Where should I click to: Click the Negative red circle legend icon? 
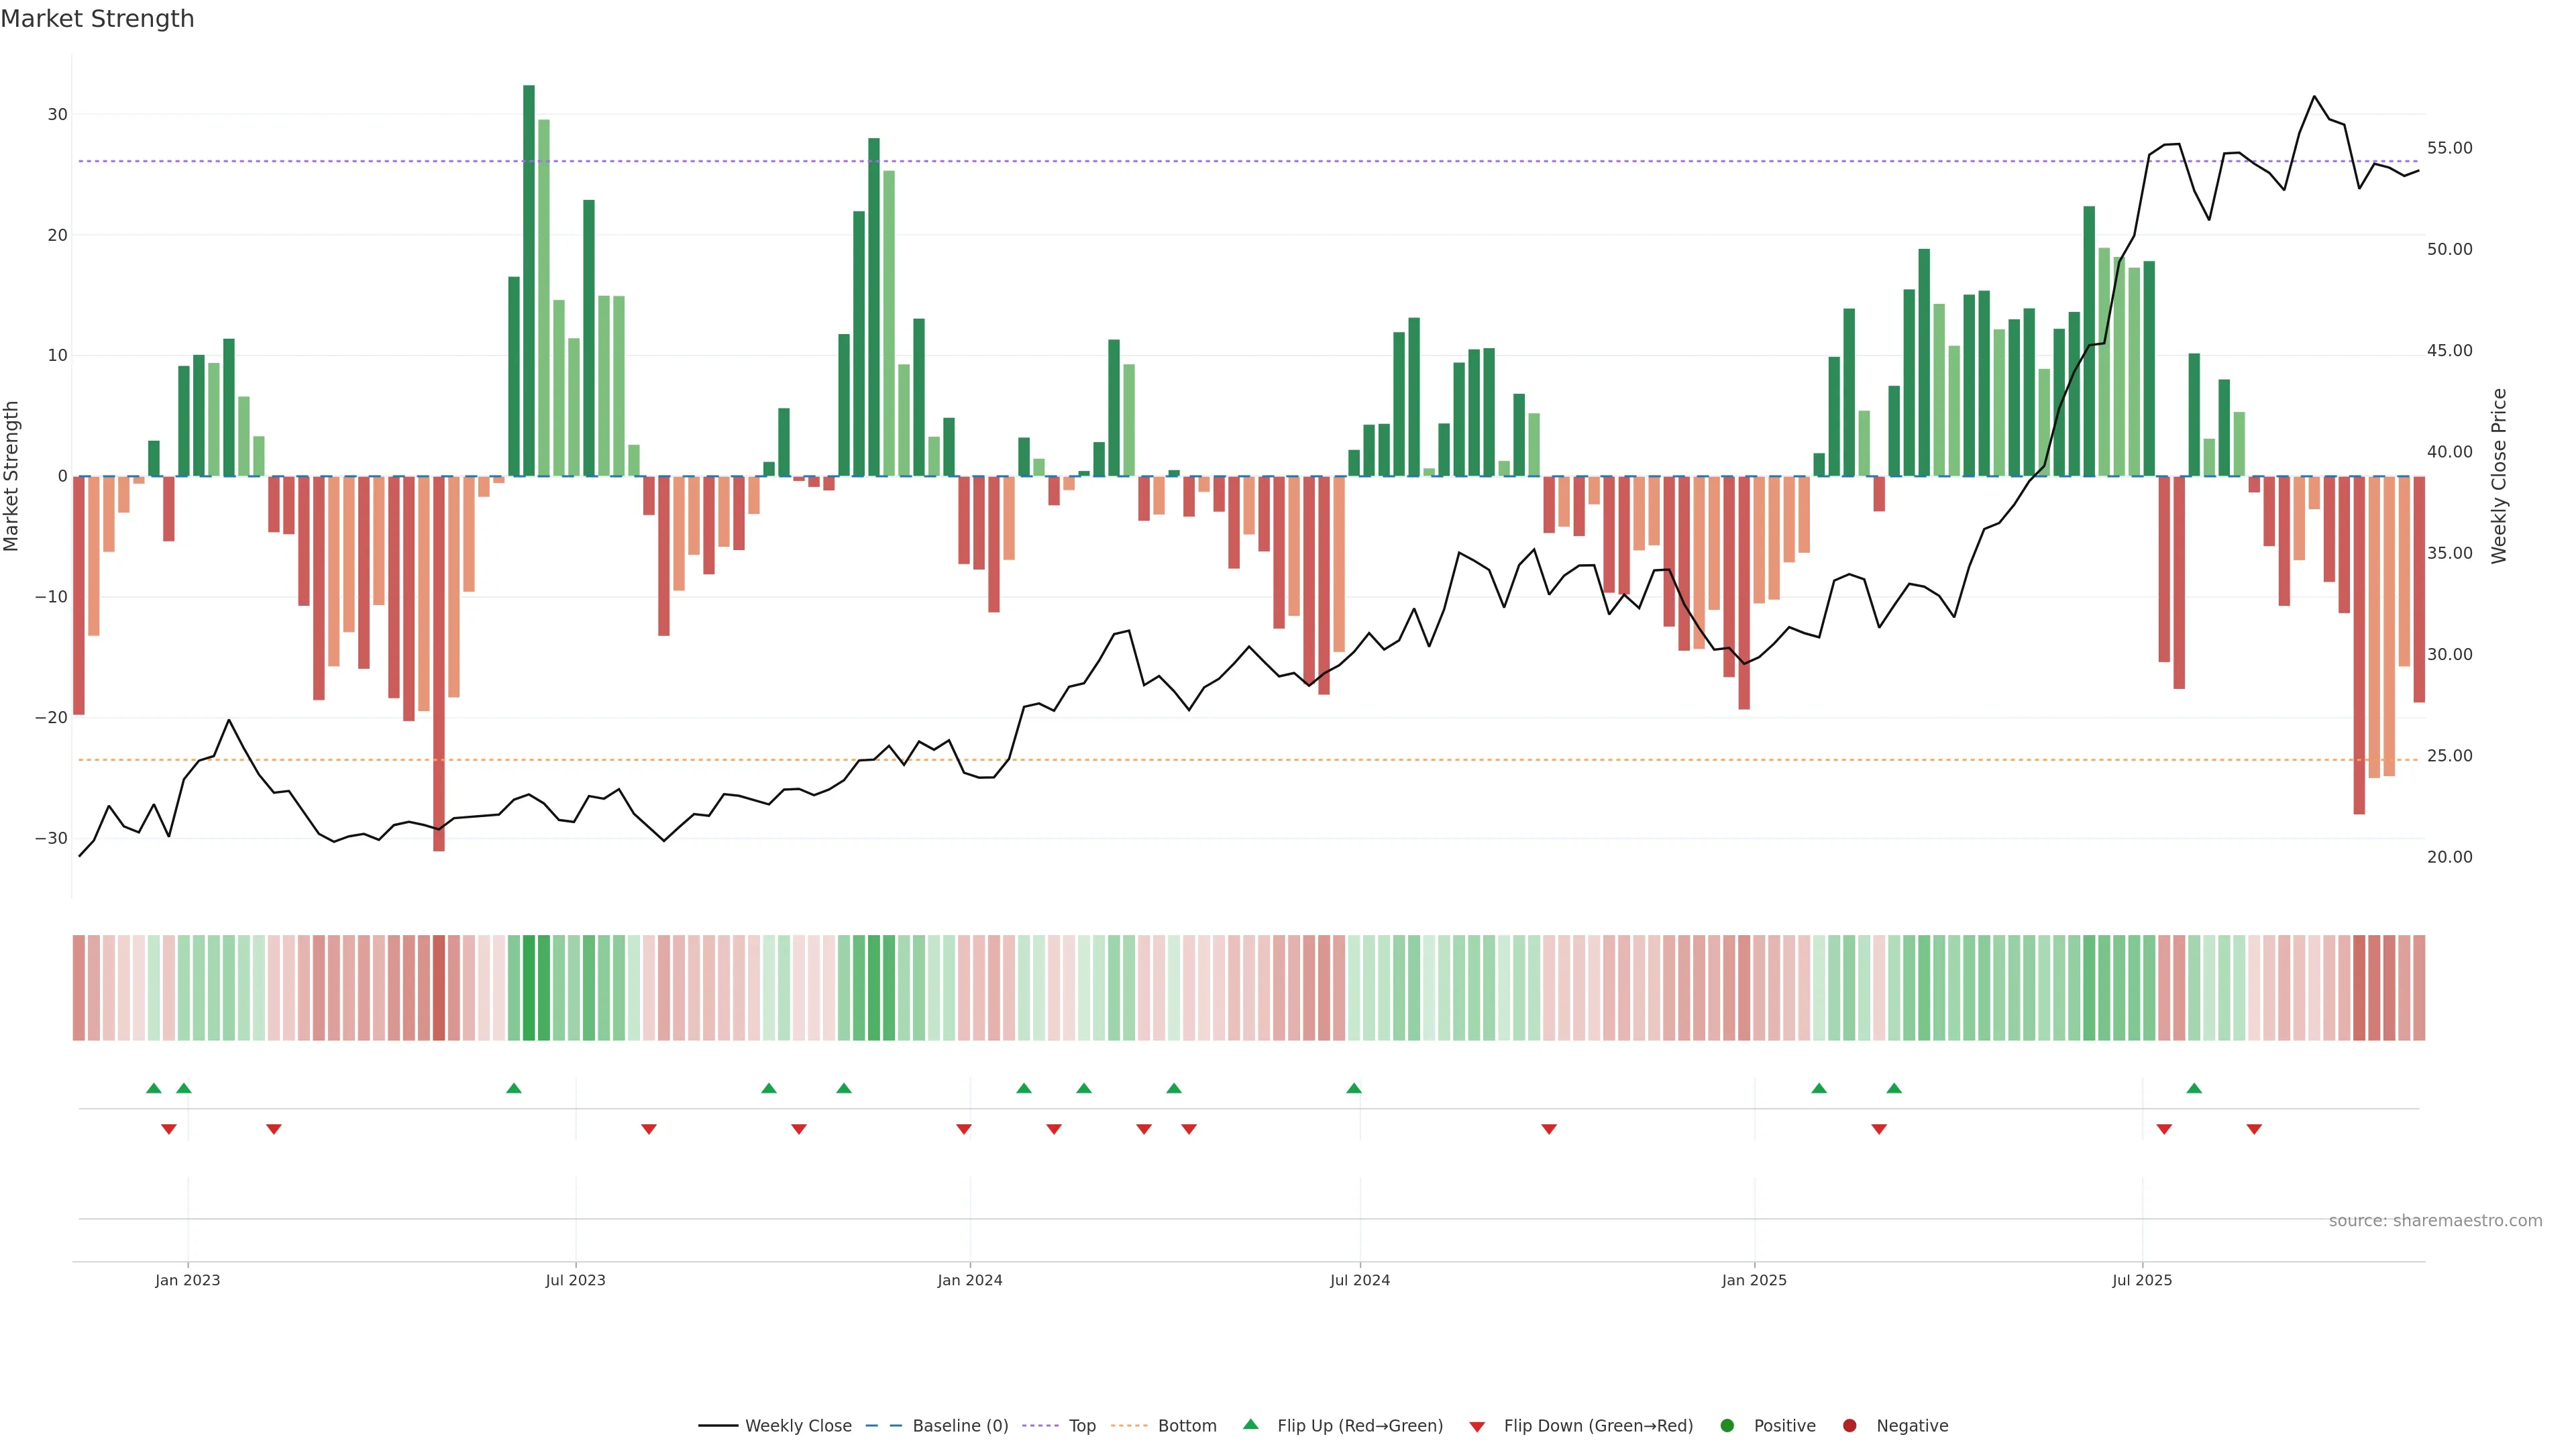1849,1425
